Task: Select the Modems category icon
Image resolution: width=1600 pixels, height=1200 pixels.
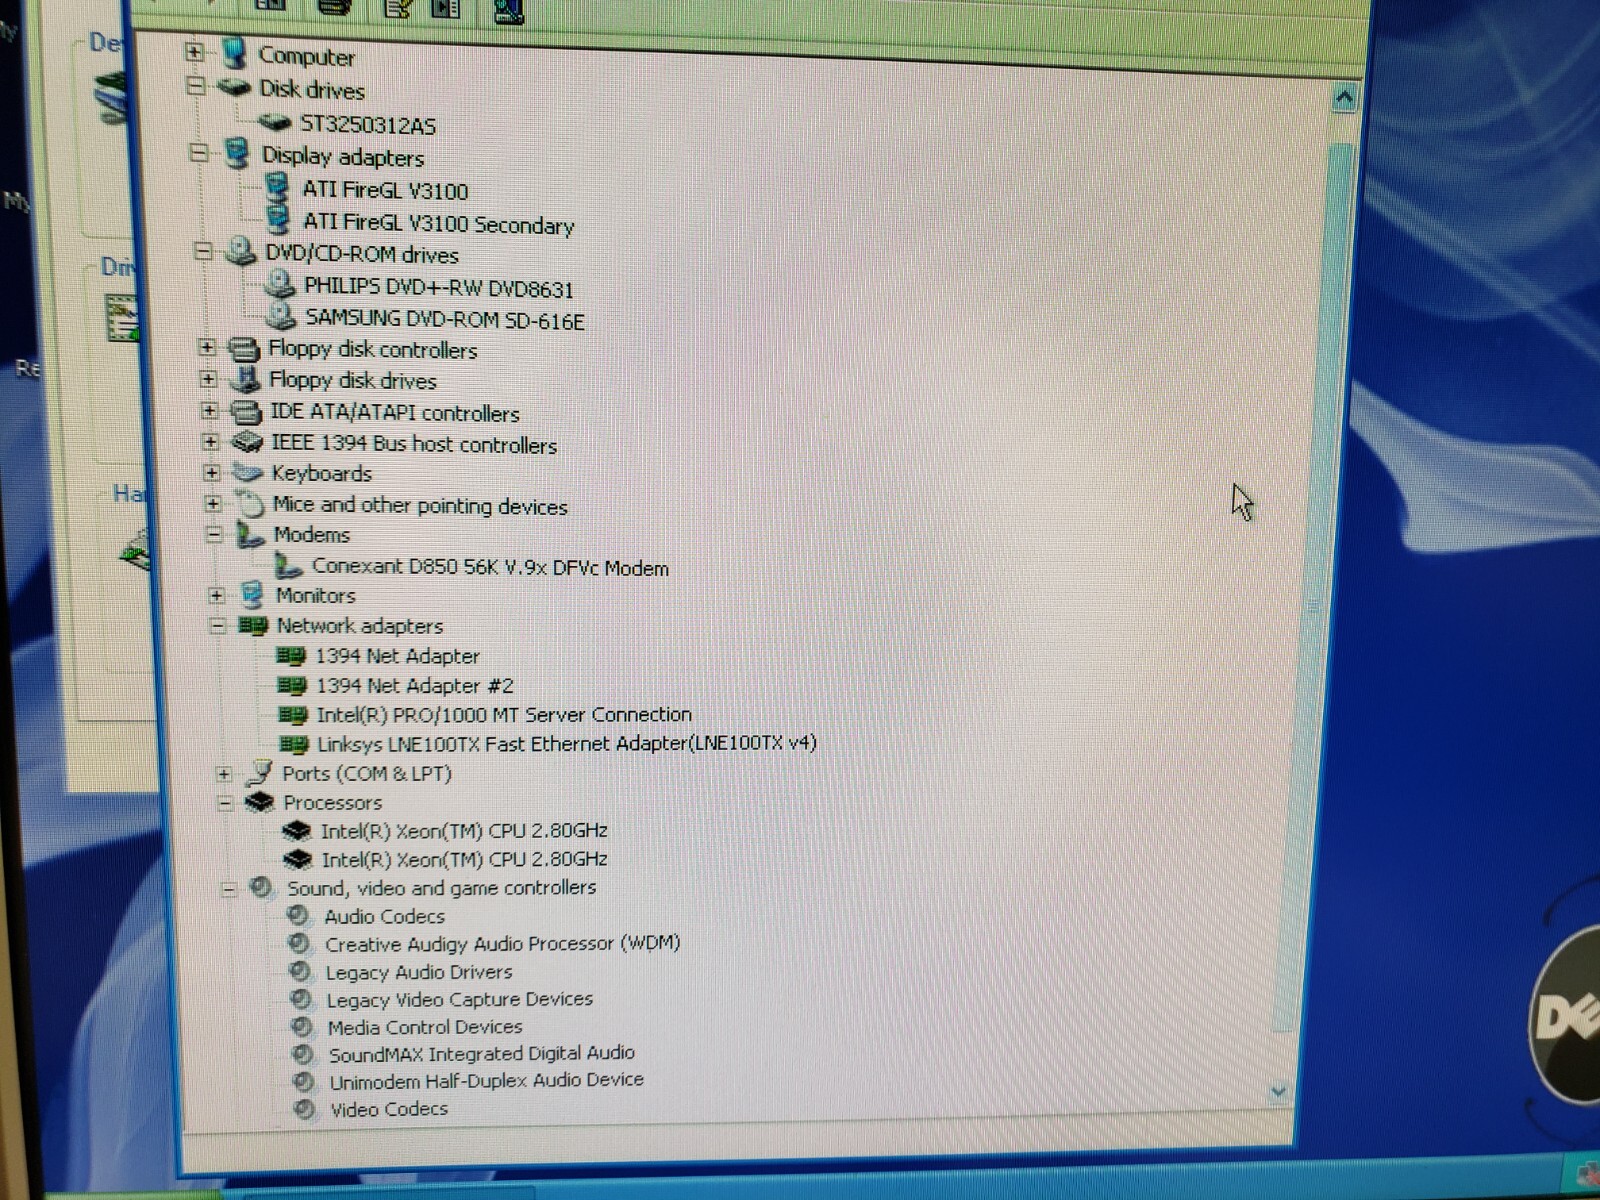Action: pos(250,534)
